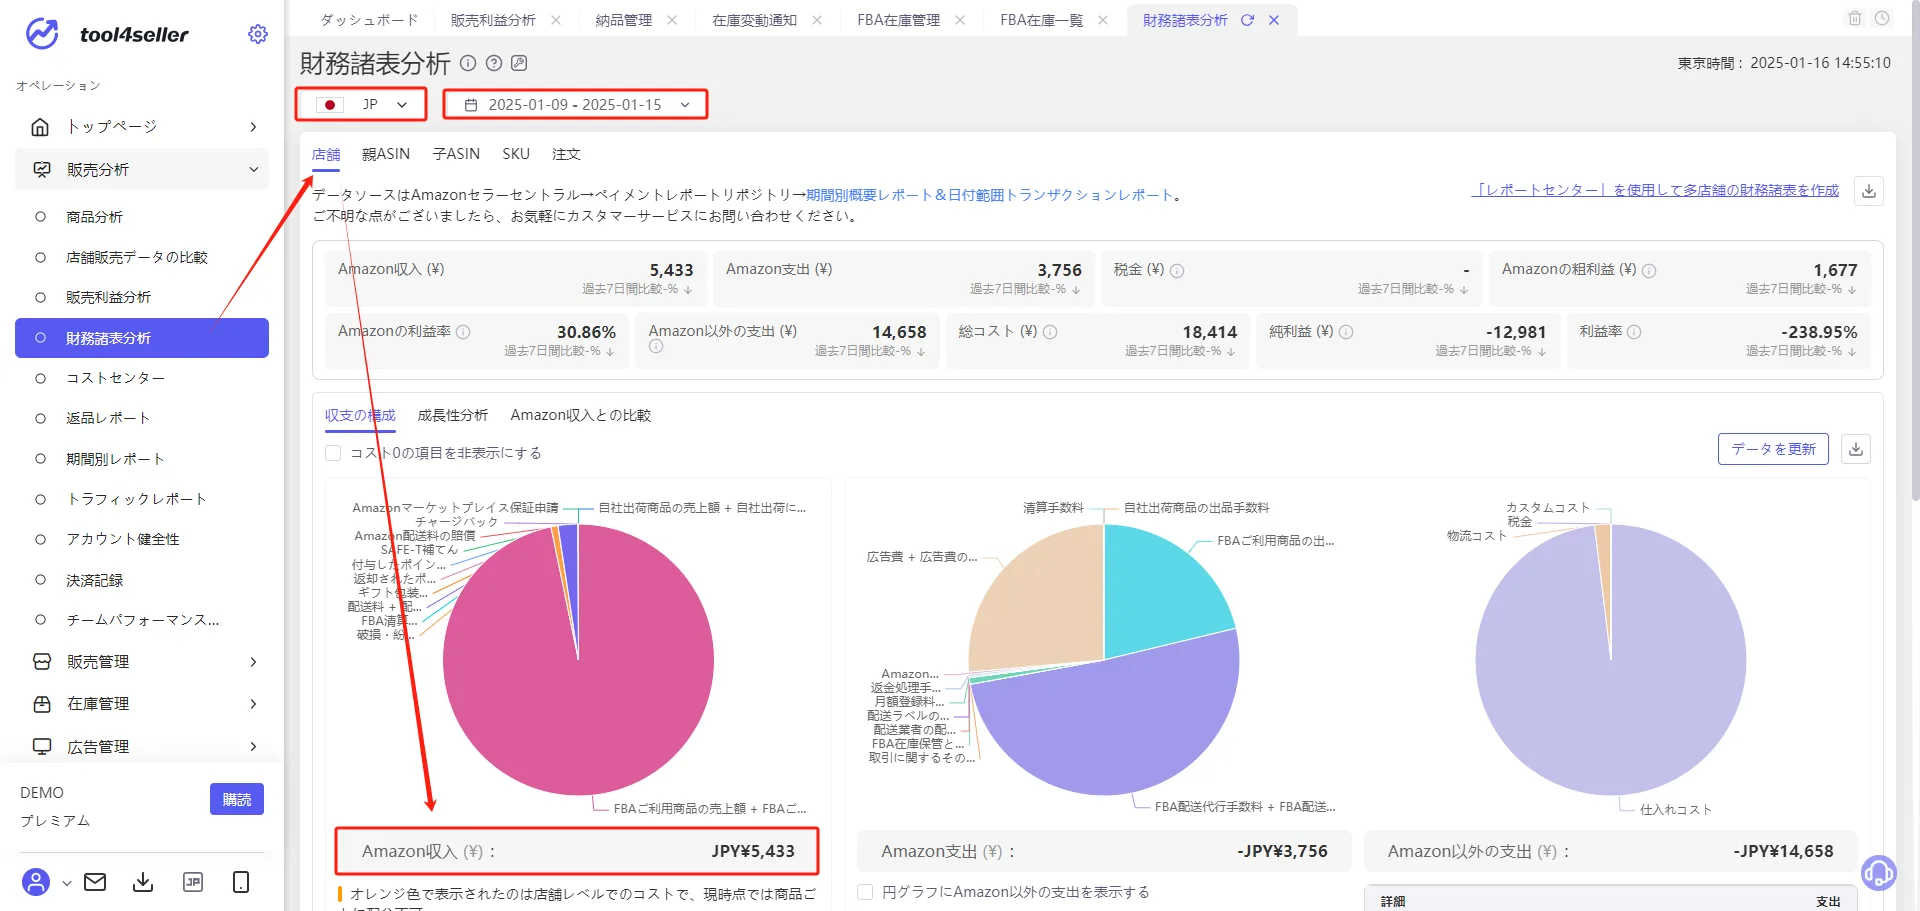Download chart data next to データを更新
Viewport: 1920px width, 911px height.
pyautogui.click(x=1856, y=449)
